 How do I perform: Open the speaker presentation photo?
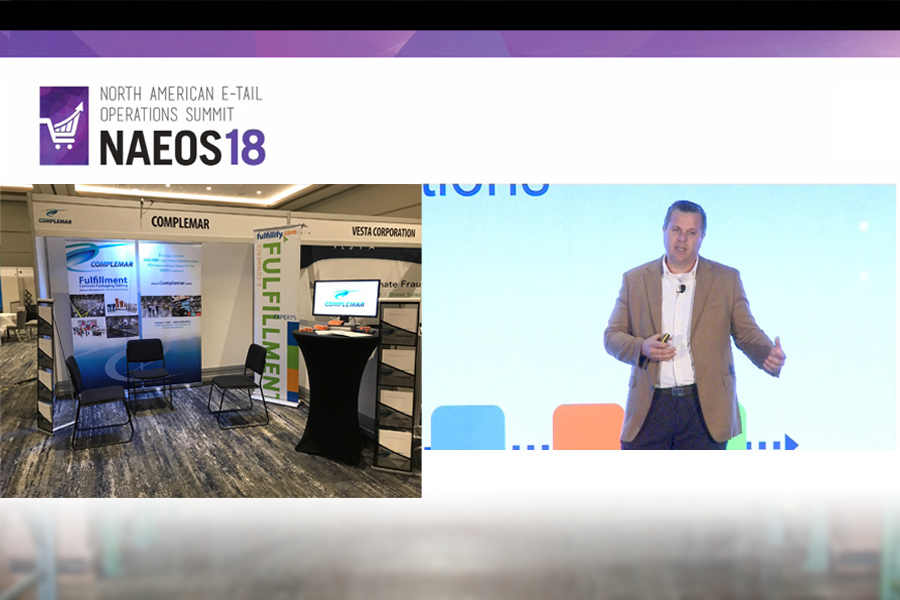(x=658, y=317)
